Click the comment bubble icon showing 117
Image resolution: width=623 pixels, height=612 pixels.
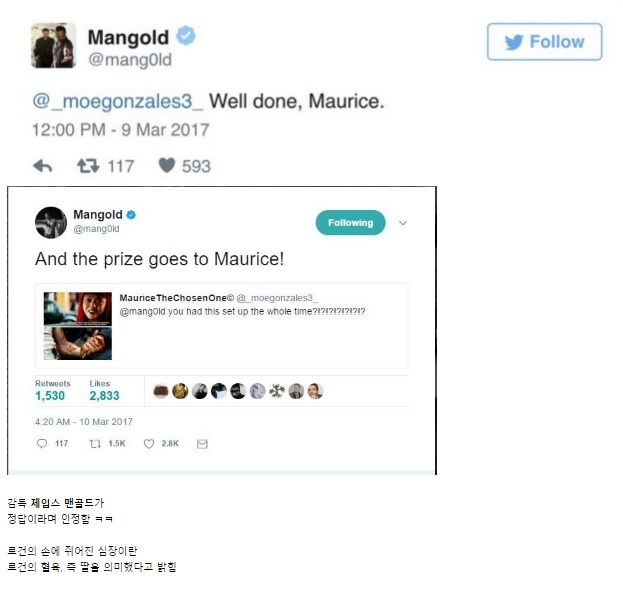(42, 444)
